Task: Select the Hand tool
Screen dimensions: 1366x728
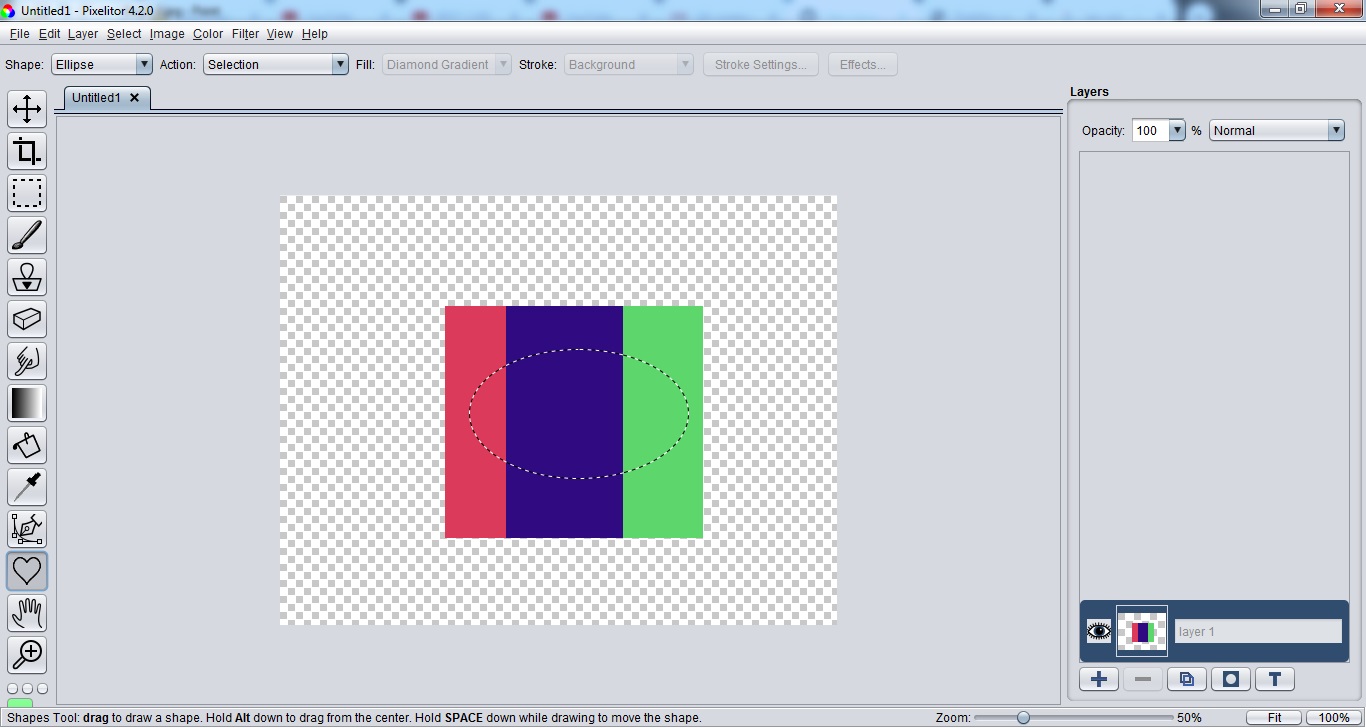Action: (27, 613)
